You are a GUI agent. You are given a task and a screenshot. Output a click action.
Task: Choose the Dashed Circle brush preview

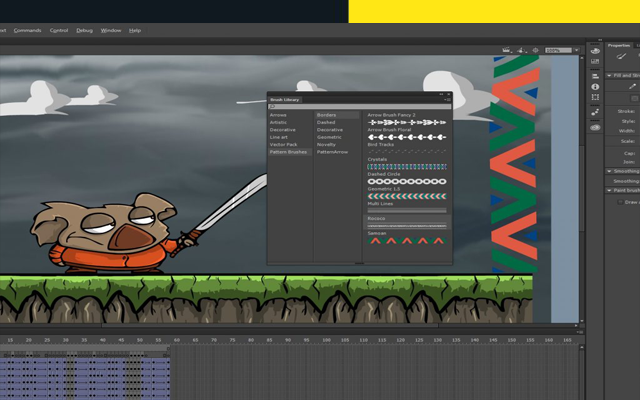tap(406, 181)
